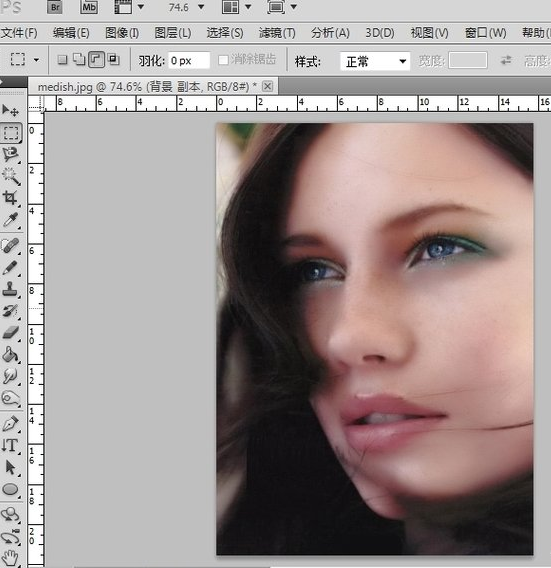The width and height of the screenshot is (551, 568).
Task: Open the 窗口(W) menu
Action: coord(485,33)
